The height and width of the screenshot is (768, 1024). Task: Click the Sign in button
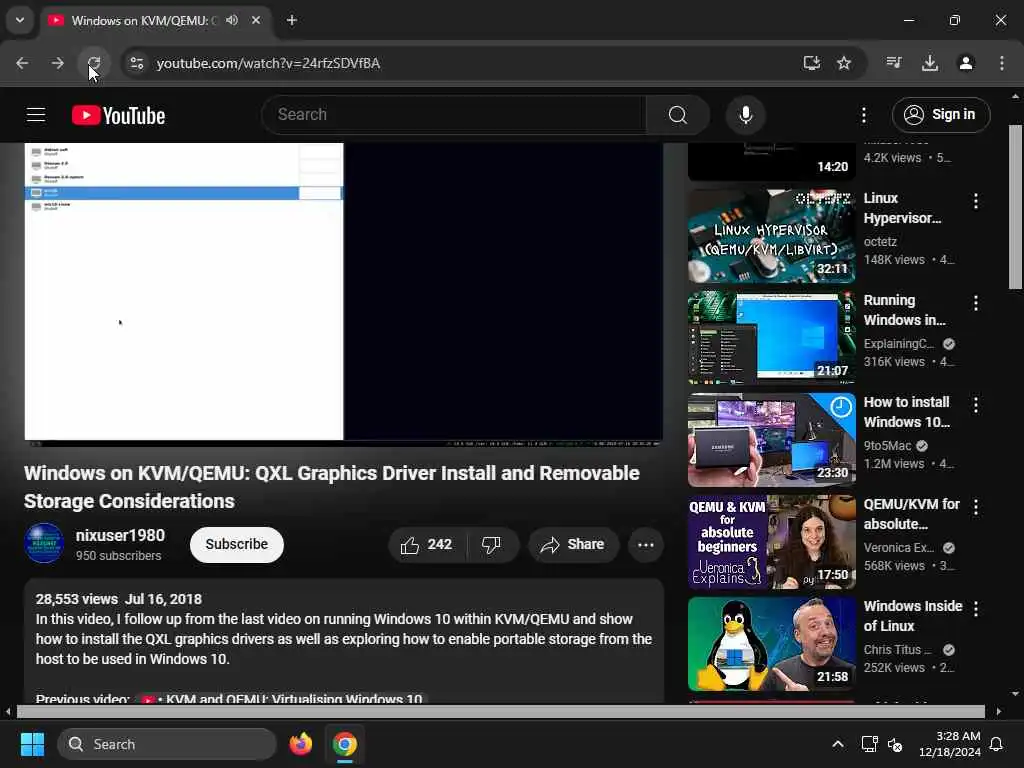click(x=941, y=115)
